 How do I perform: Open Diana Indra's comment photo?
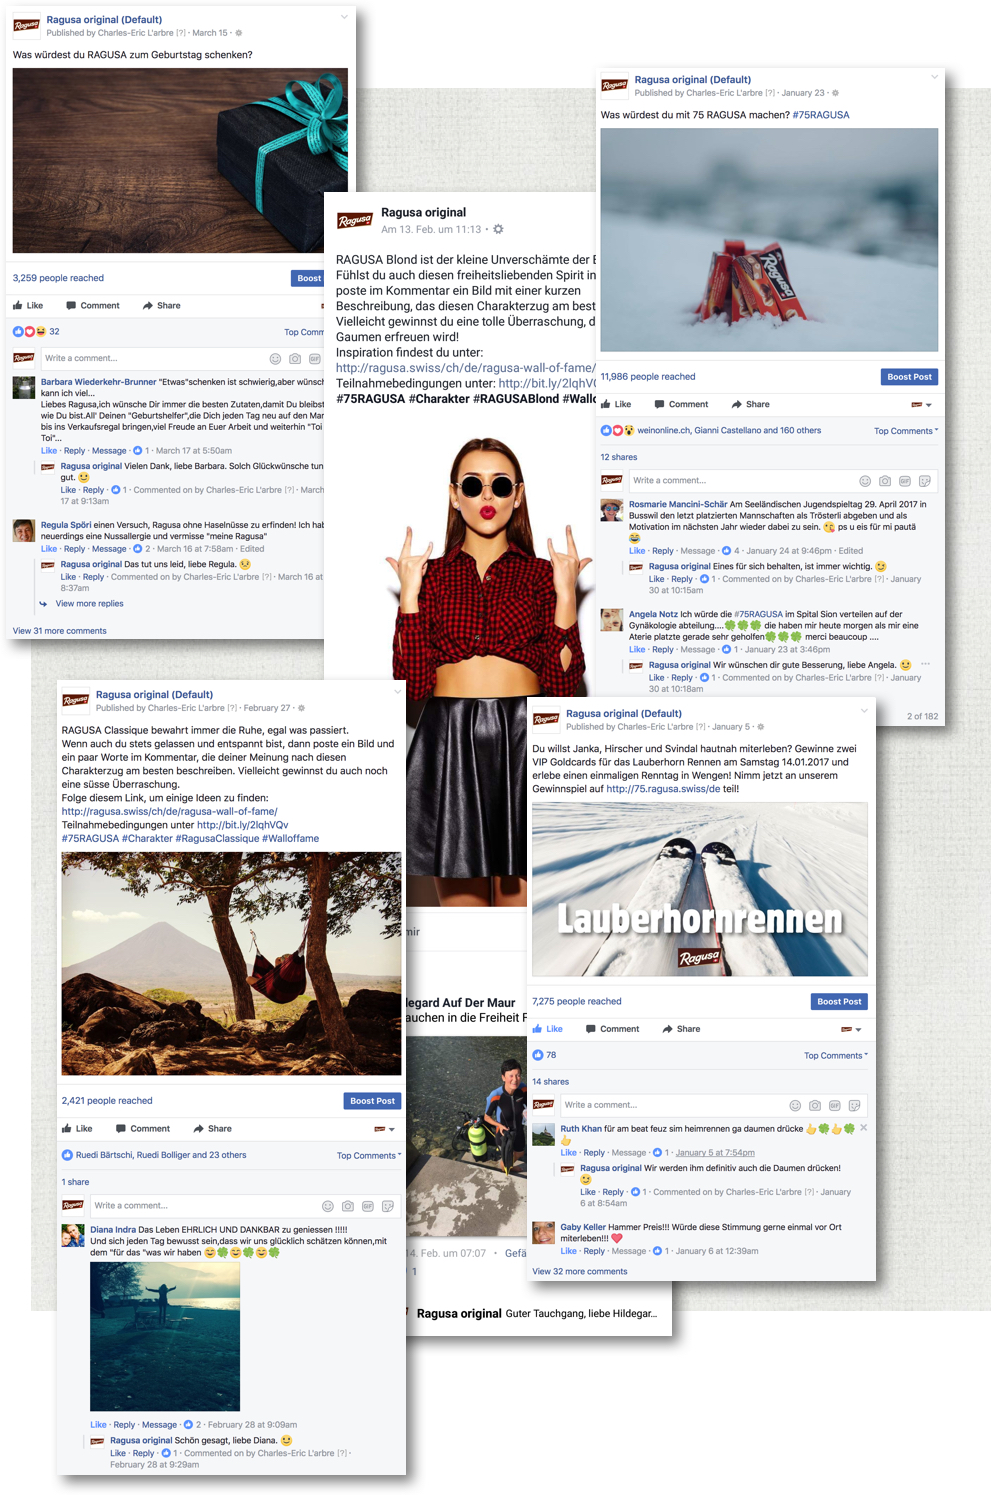coord(165,1336)
